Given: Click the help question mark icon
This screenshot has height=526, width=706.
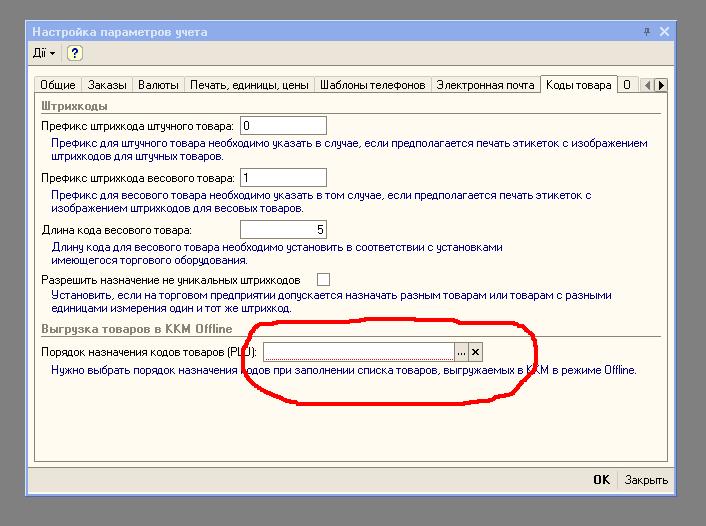Looking at the screenshot, I should coord(74,53).
